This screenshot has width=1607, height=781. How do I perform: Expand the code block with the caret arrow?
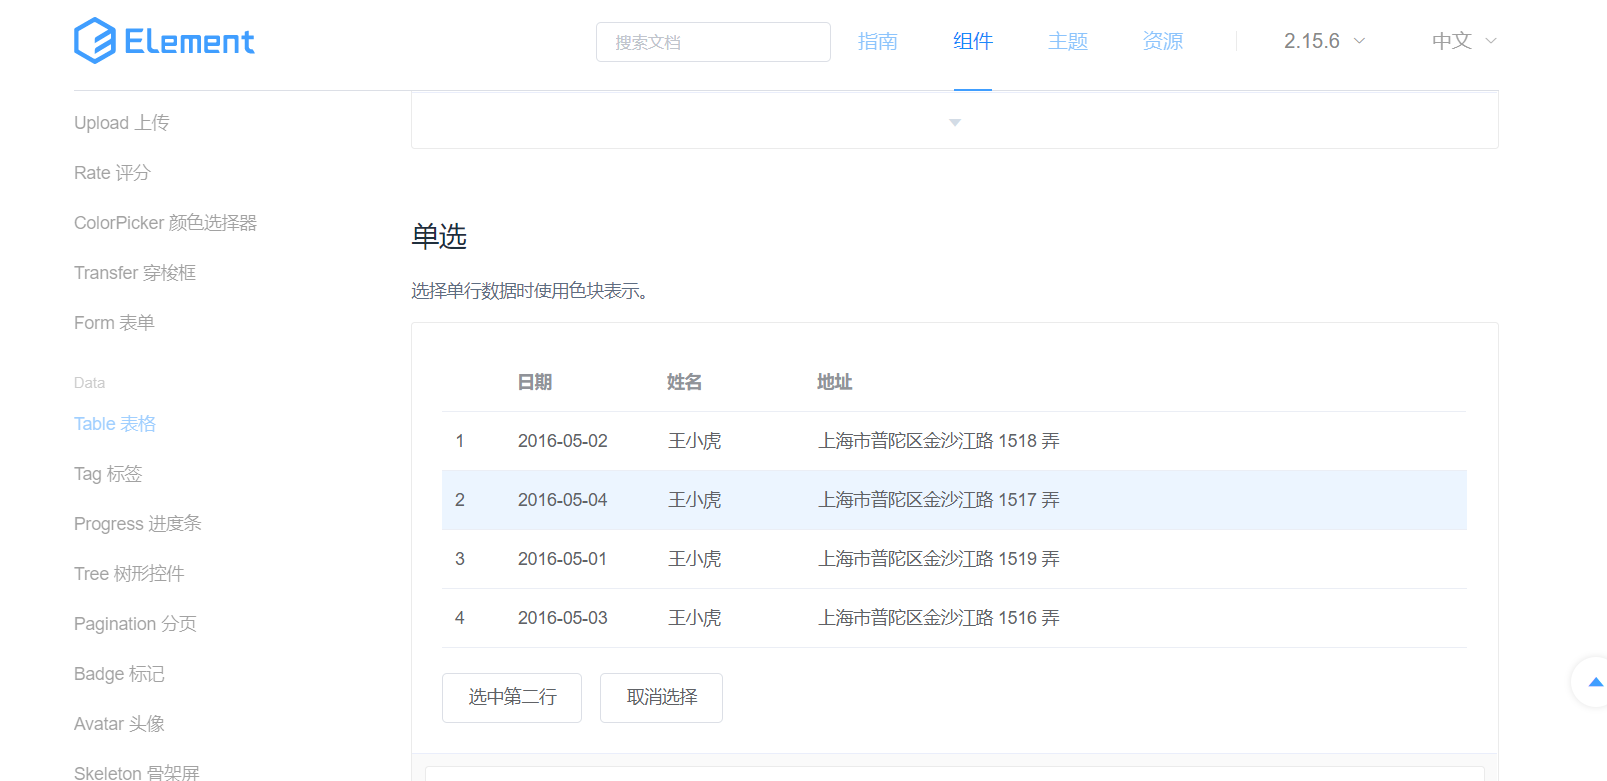(x=955, y=122)
